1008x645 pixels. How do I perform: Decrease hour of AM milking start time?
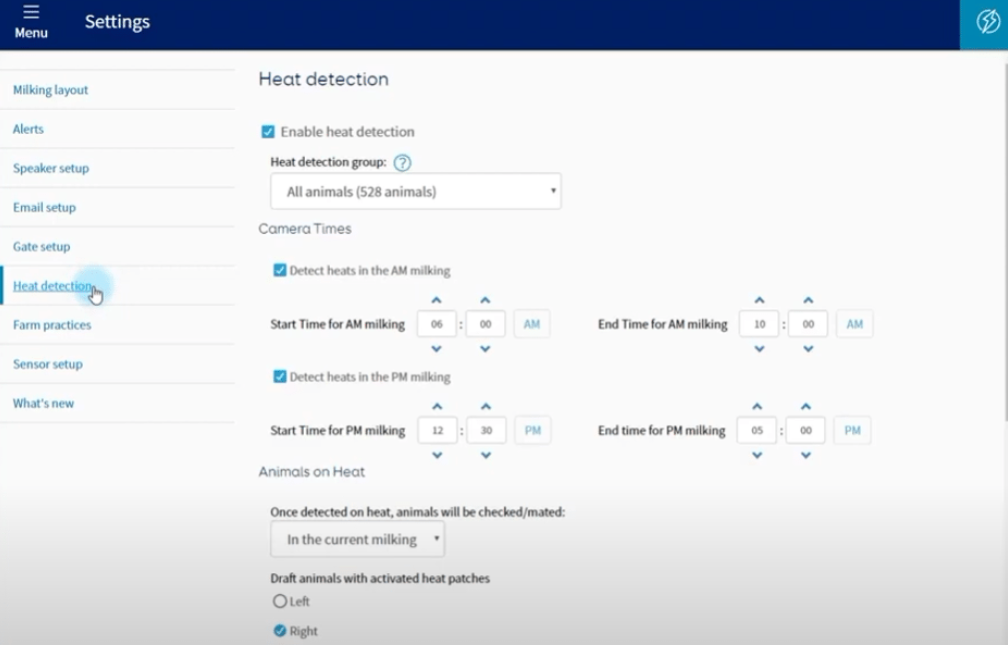click(436, 349)
